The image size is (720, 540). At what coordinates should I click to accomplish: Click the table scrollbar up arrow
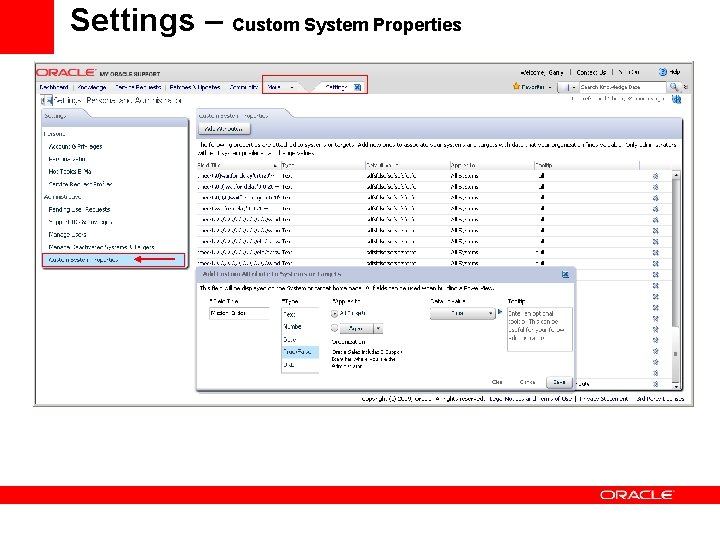(x=675, y=175)
